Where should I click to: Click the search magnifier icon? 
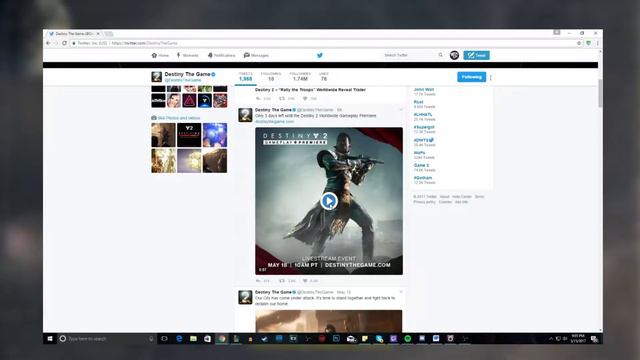(x=440, y=55)
